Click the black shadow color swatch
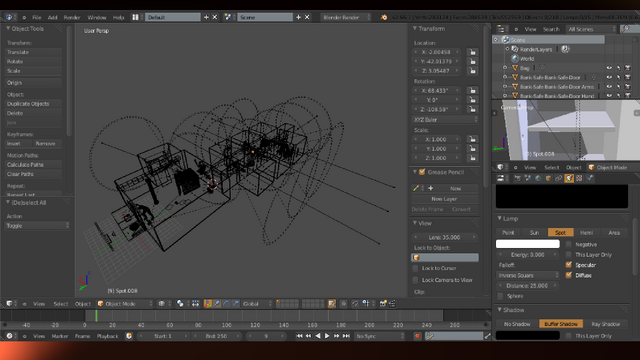 527,336
